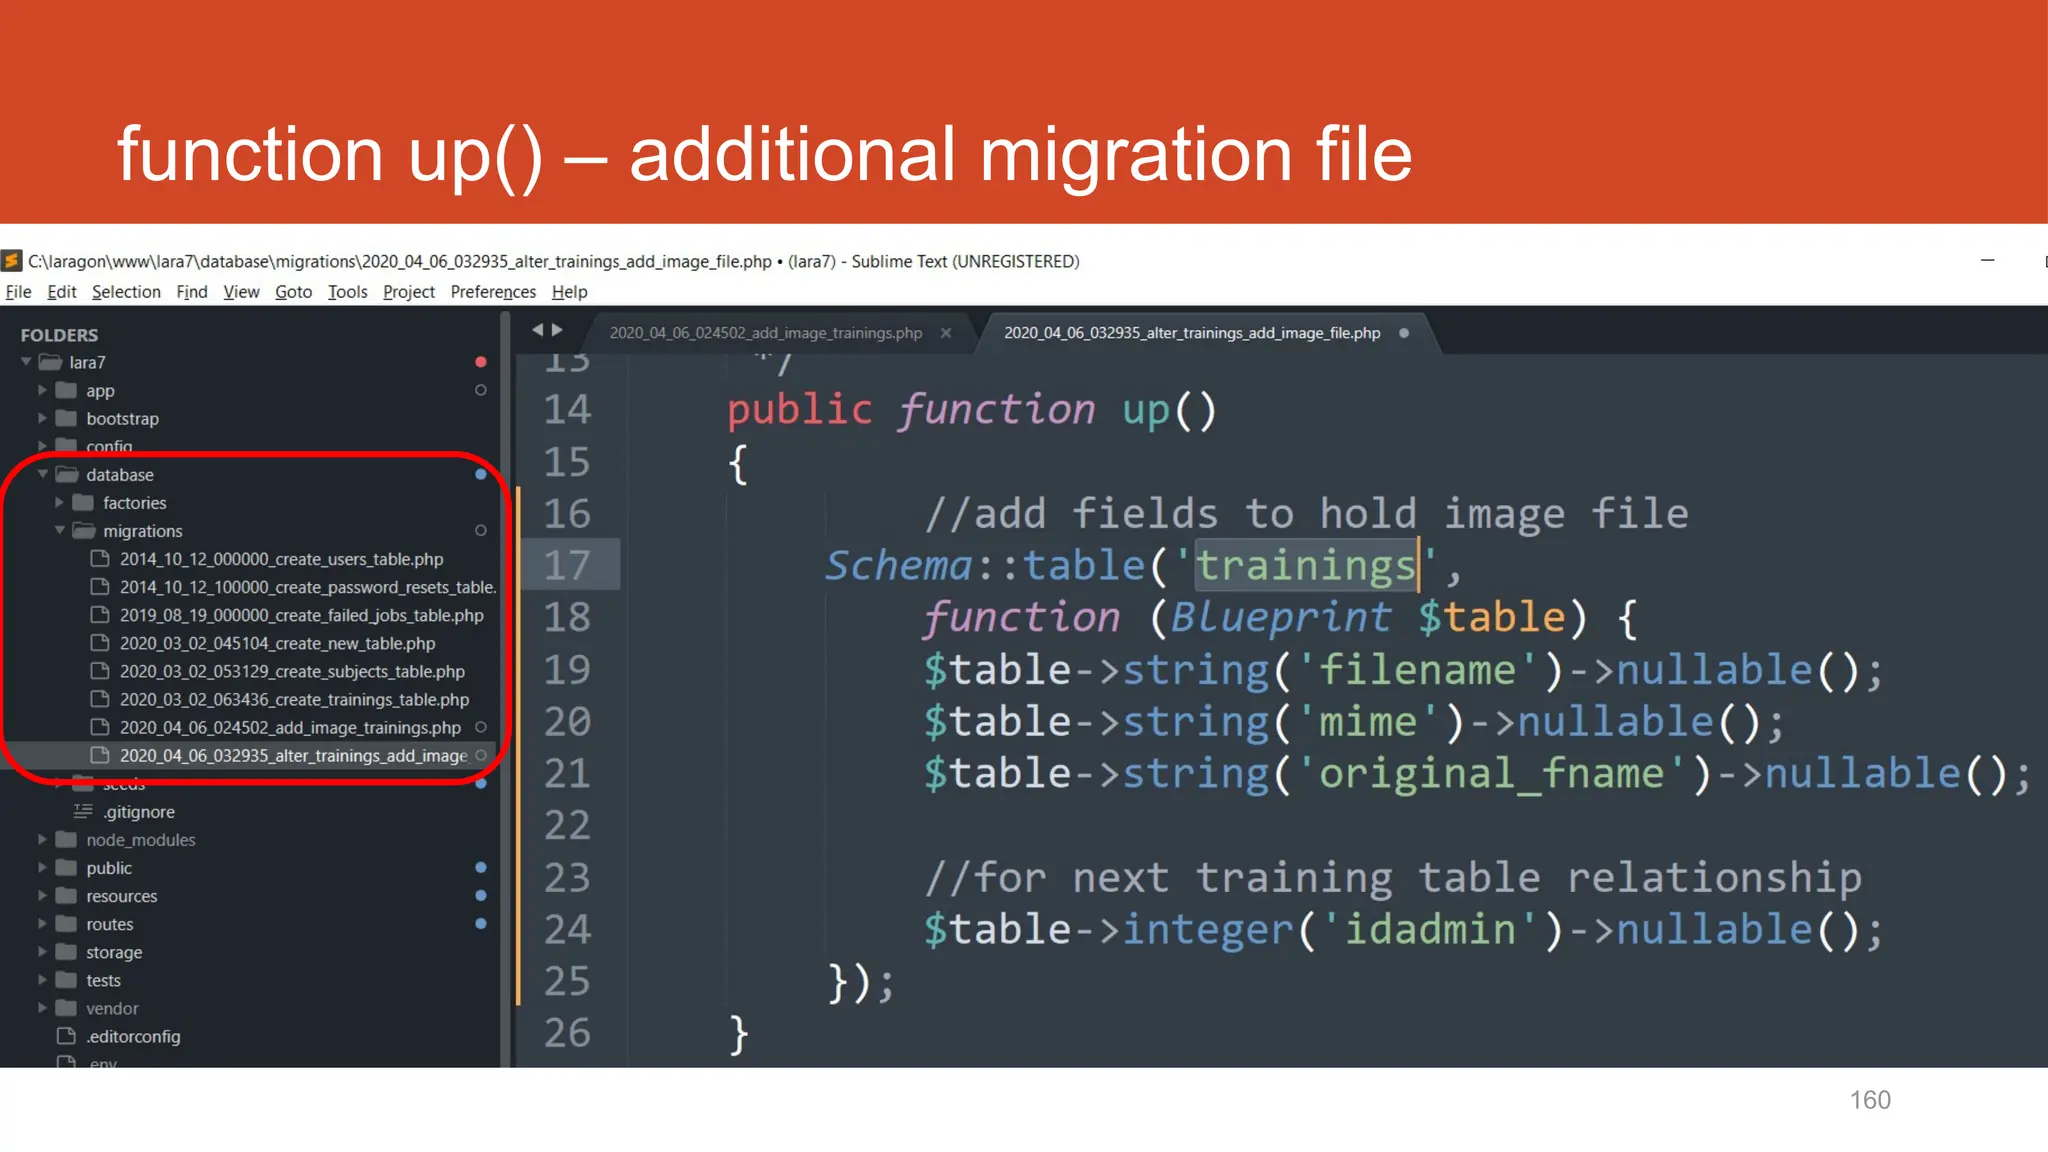Expand the vendor folder
Screen dimensions: 2048x1152
(x=42, y=1007)
